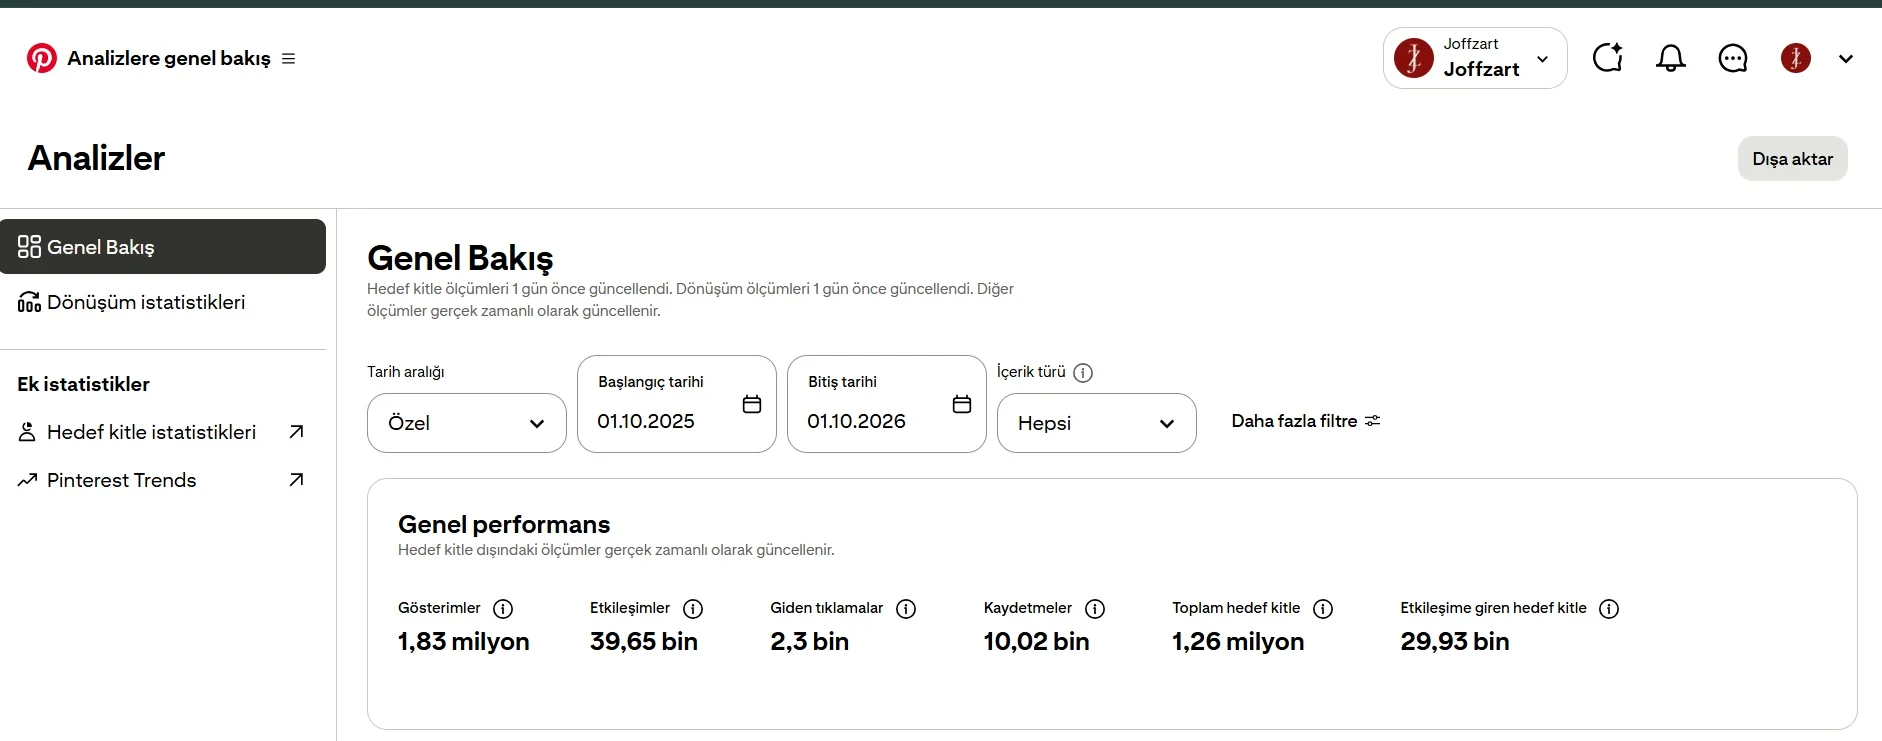
Task: Click the 1,26 milyon hedef kitle value
Action: 1238,642
